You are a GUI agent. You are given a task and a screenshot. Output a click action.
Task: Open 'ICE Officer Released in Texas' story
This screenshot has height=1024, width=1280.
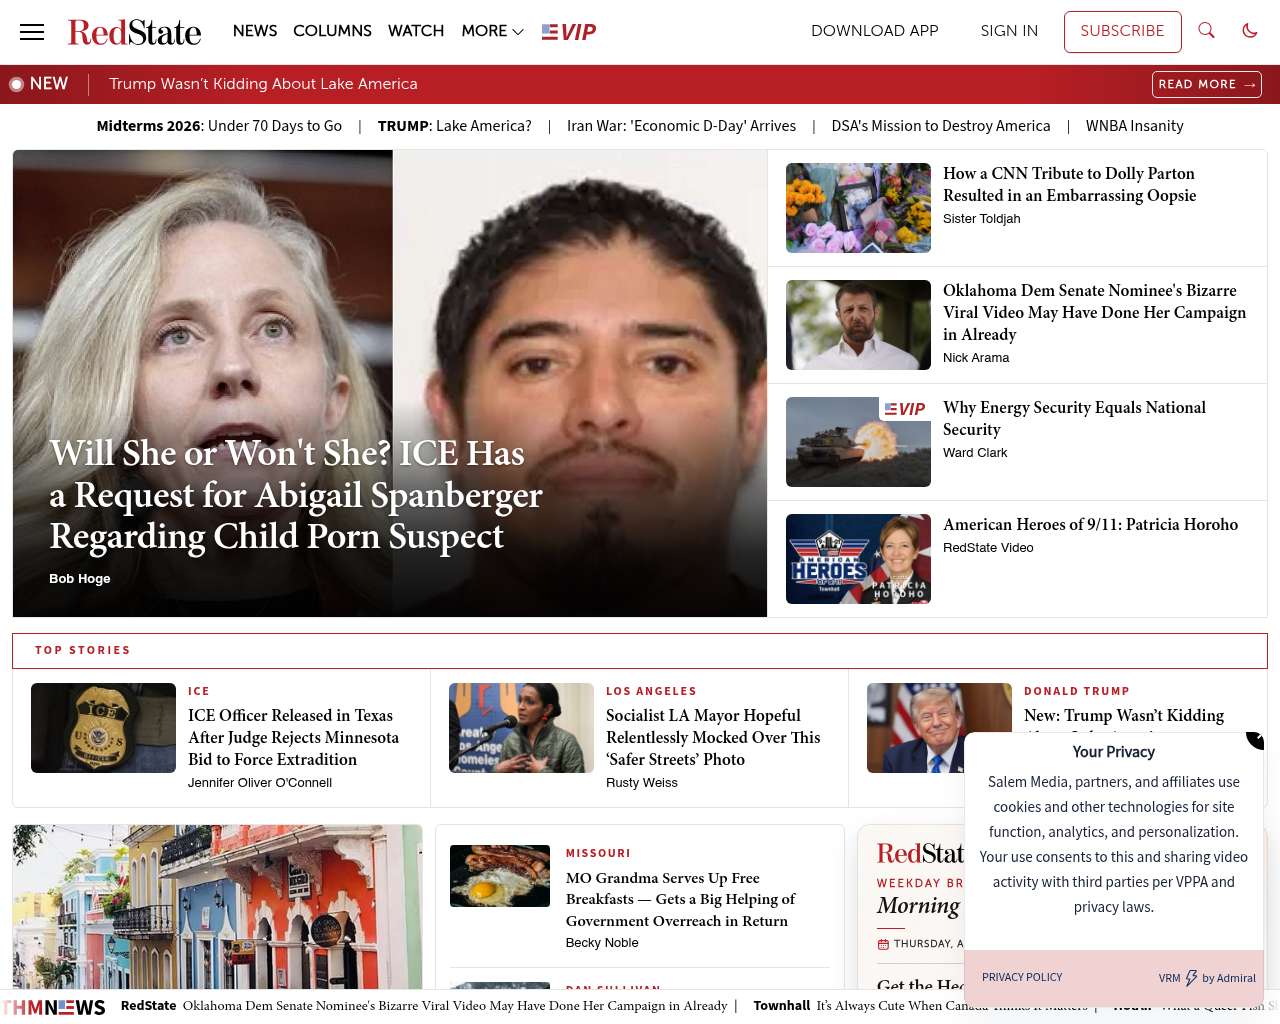(293, 738)
